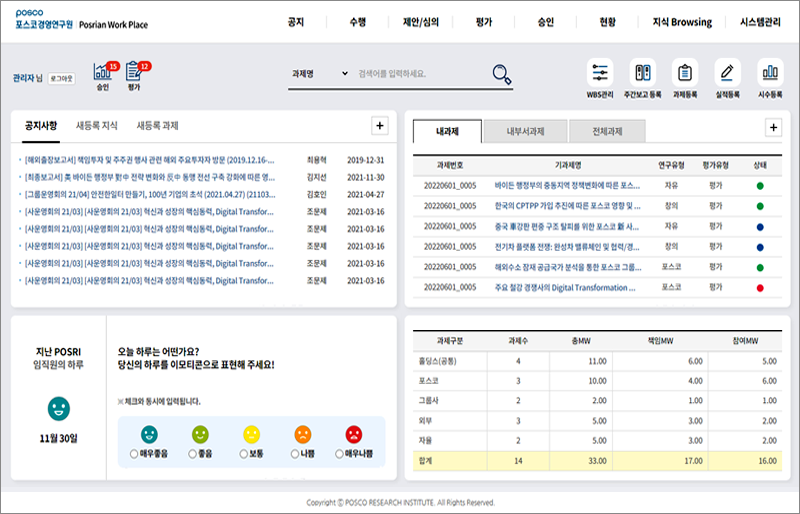This screenshot has height=514, width=800.
Task: Select the 매우좋음 radio button
Action: tap(134, 454)
